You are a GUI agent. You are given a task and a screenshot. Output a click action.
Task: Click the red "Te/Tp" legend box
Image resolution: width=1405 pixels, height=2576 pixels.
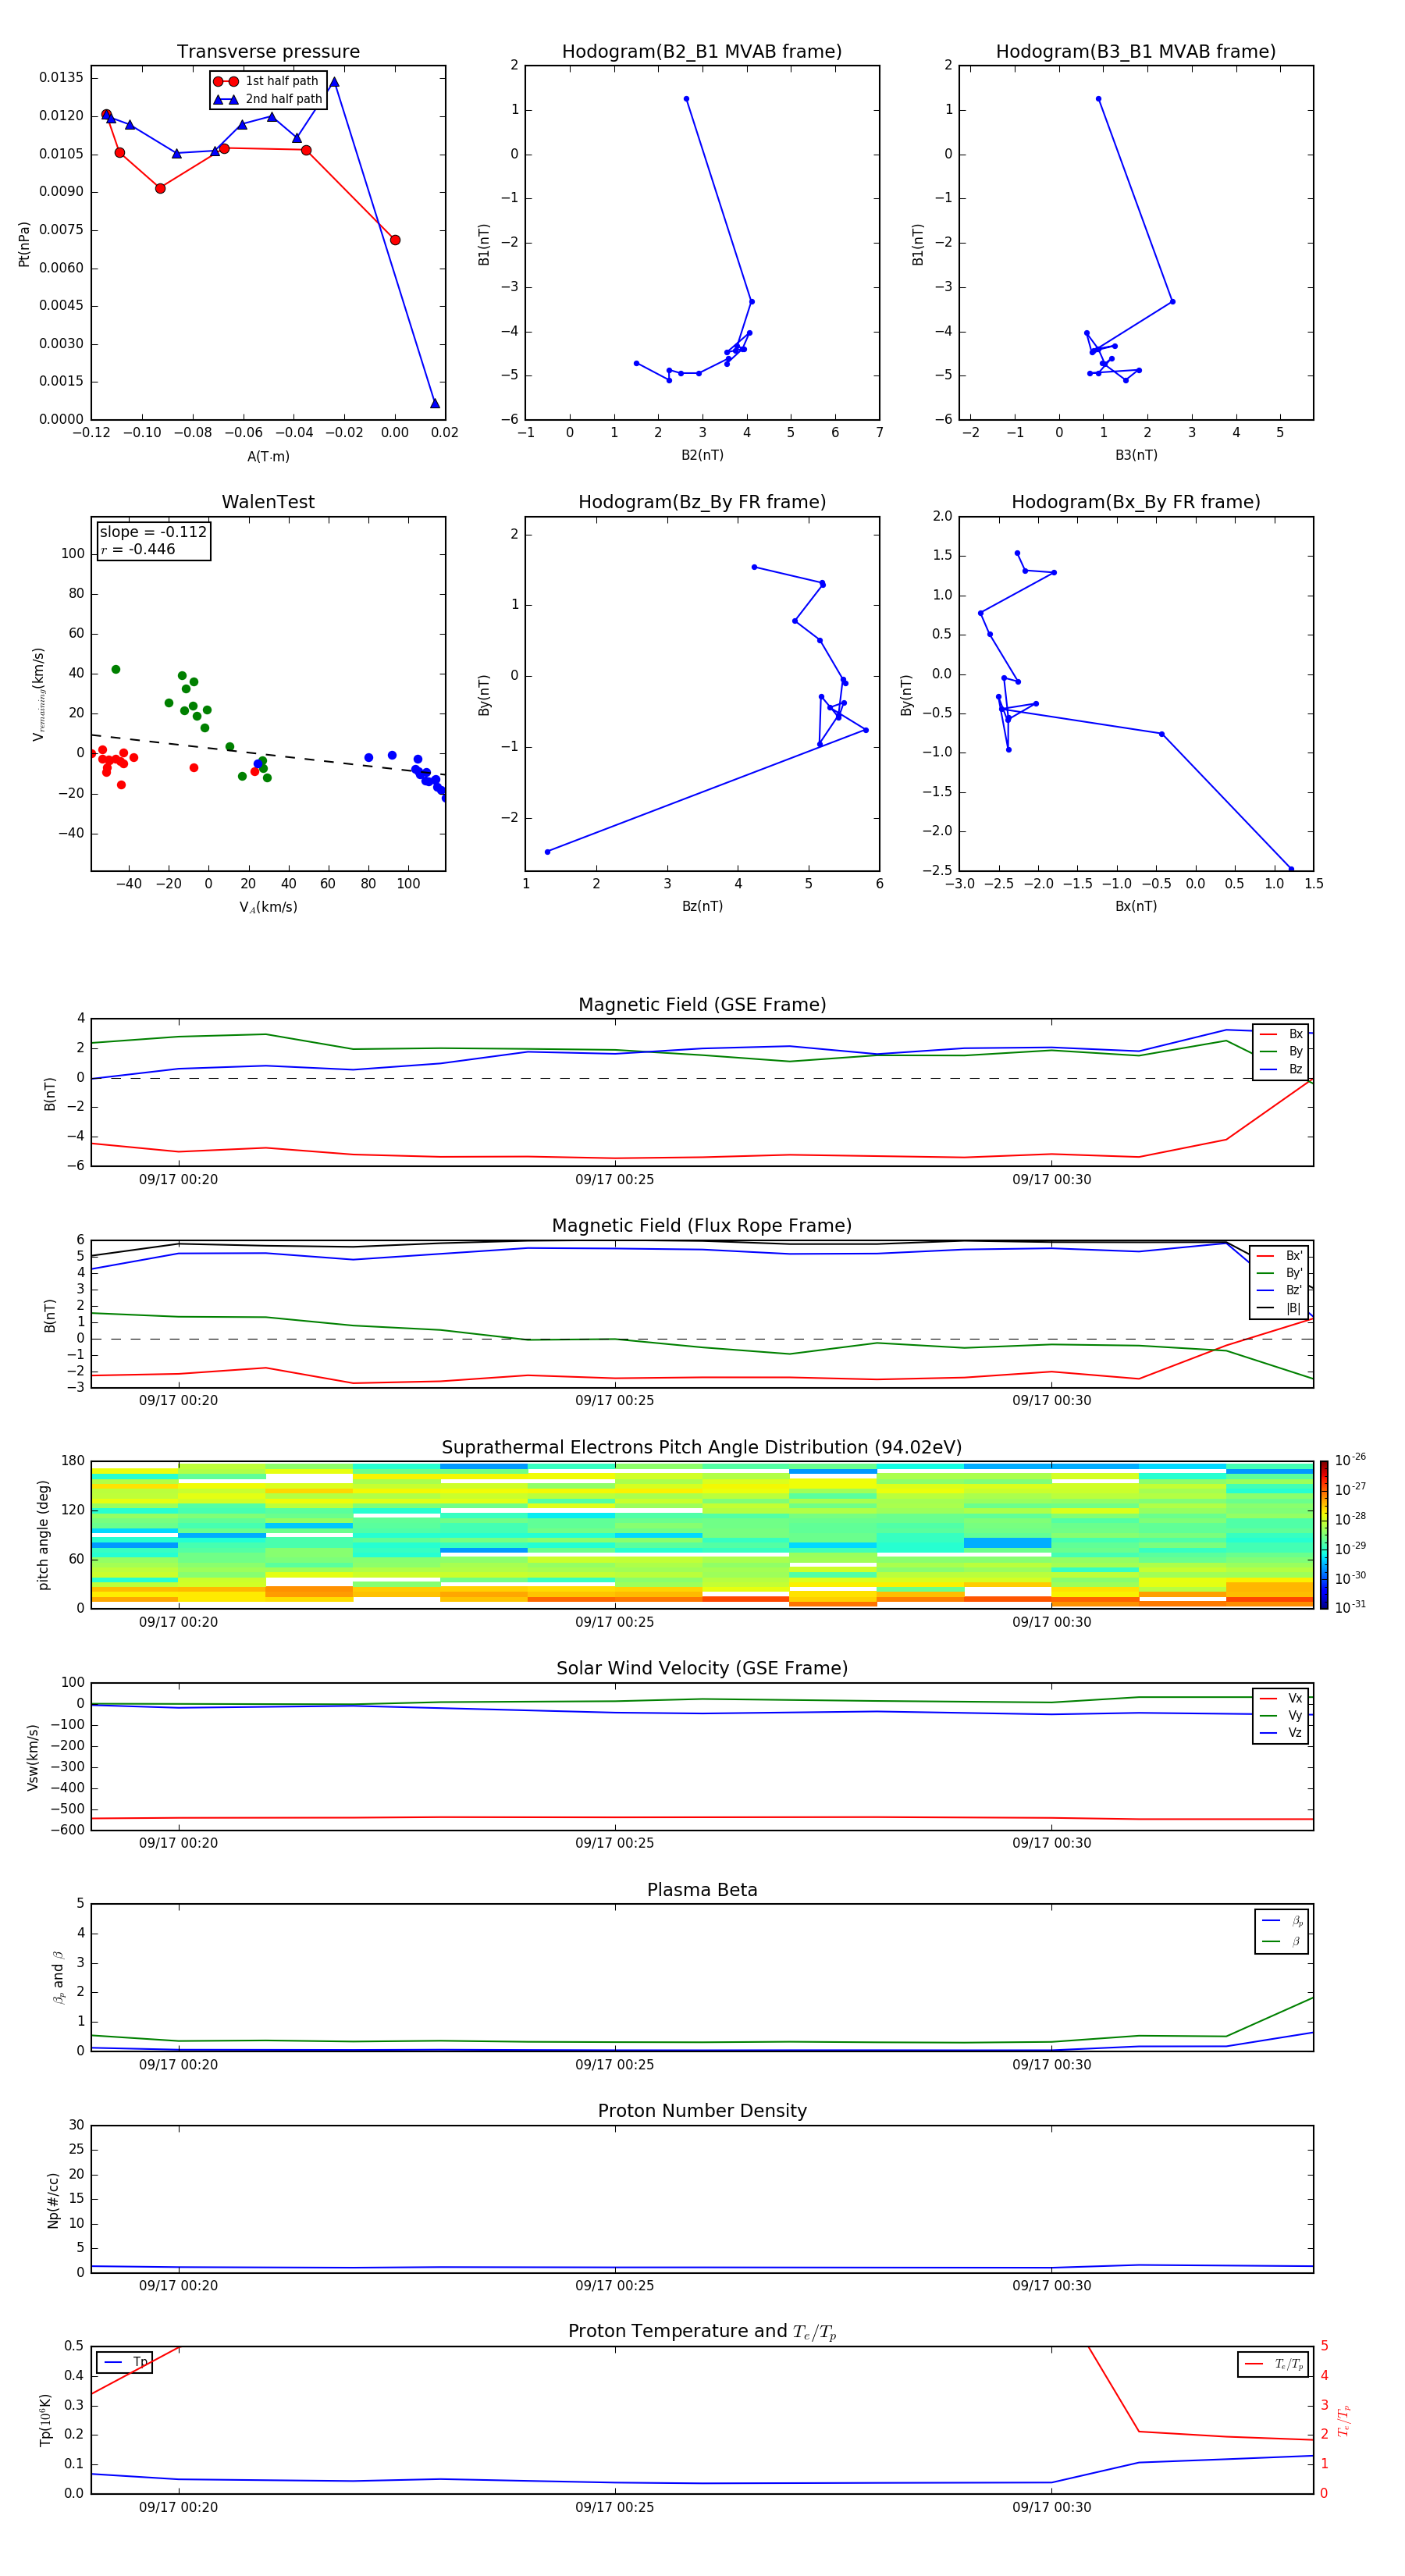(1273, 2364)
